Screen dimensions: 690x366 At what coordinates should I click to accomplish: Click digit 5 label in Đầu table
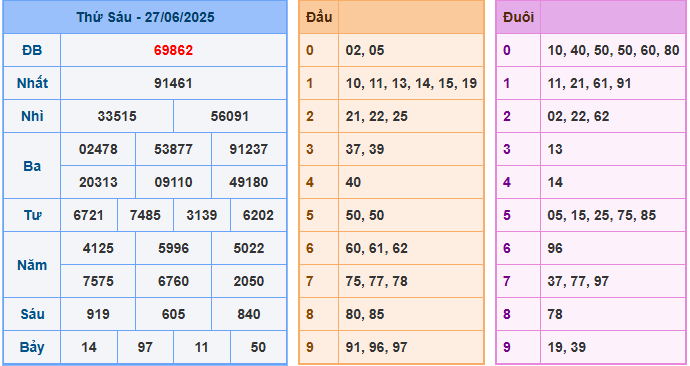[x=310, y=215]
